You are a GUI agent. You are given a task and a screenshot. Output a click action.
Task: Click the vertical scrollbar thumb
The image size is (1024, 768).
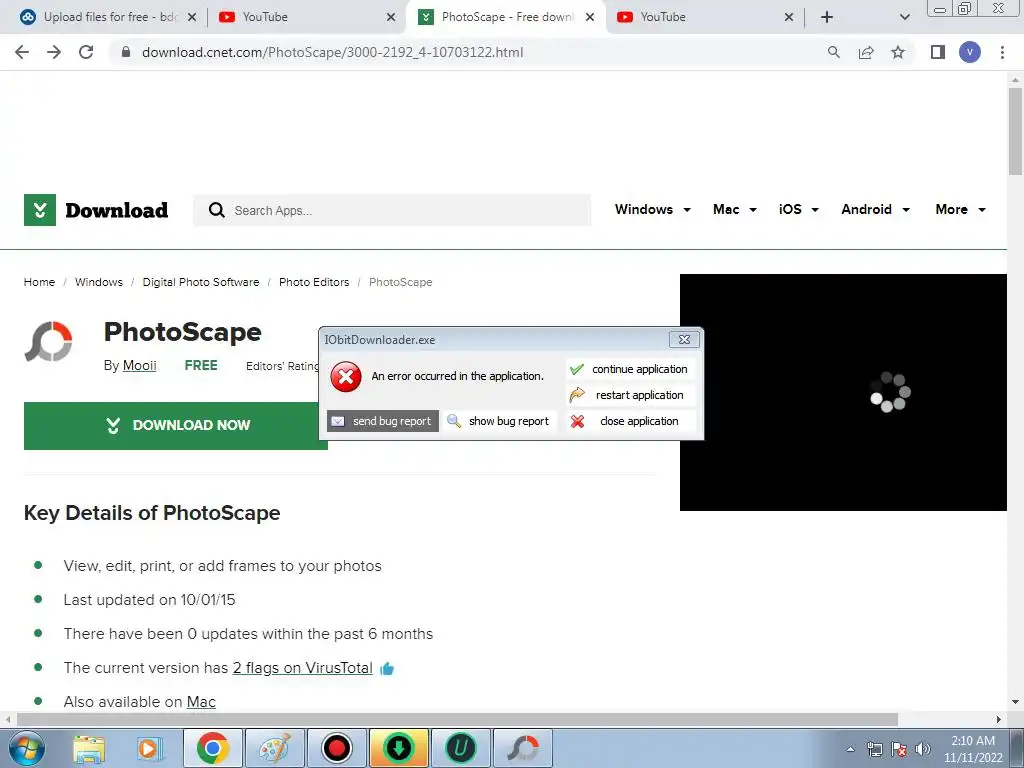[1015, 131]
